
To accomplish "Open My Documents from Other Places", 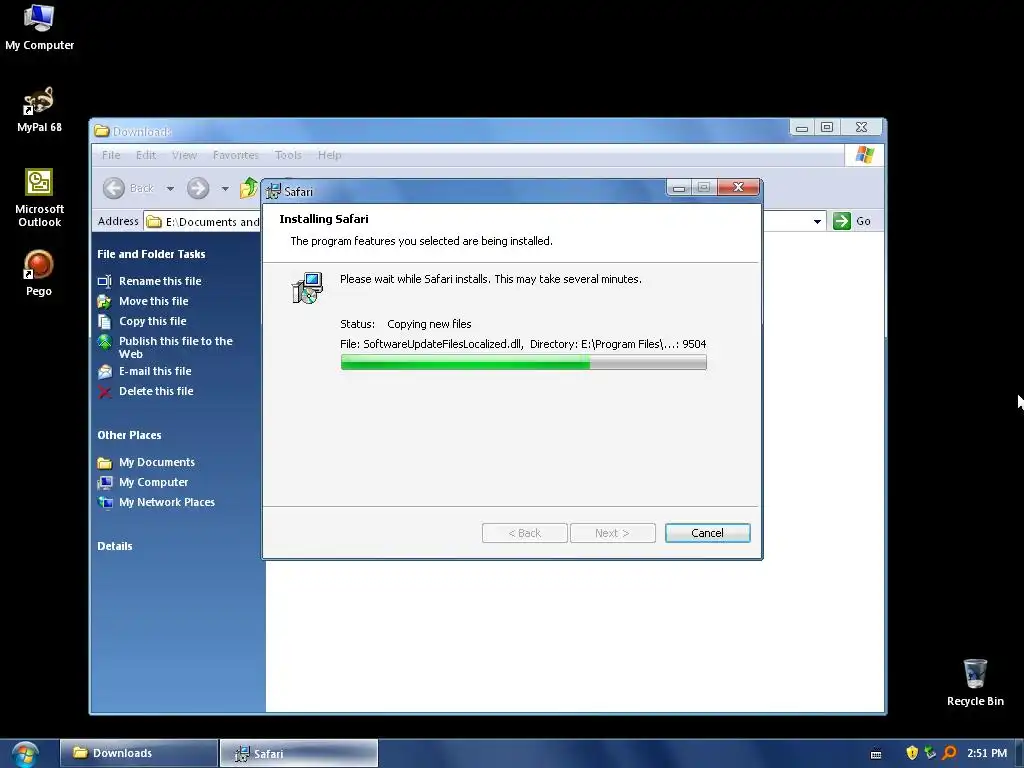I will pyautogui.click(x=157, y=462).
